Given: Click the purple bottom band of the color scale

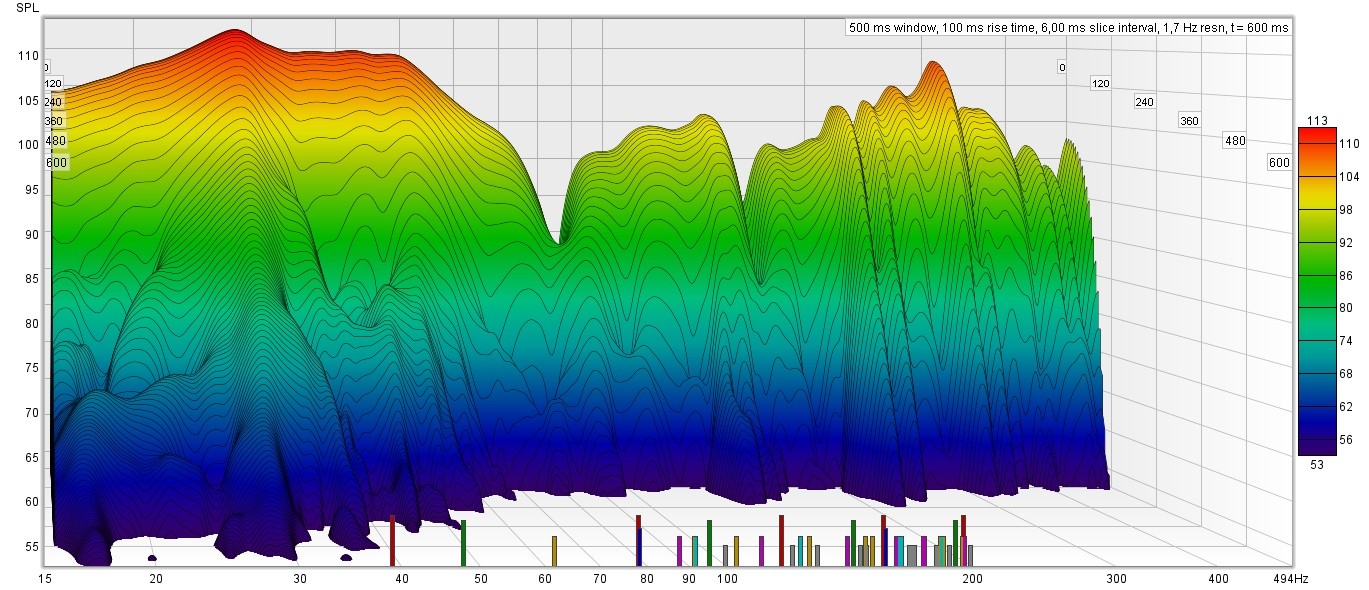Looking at the screenshot, I should pos(1317,445).
